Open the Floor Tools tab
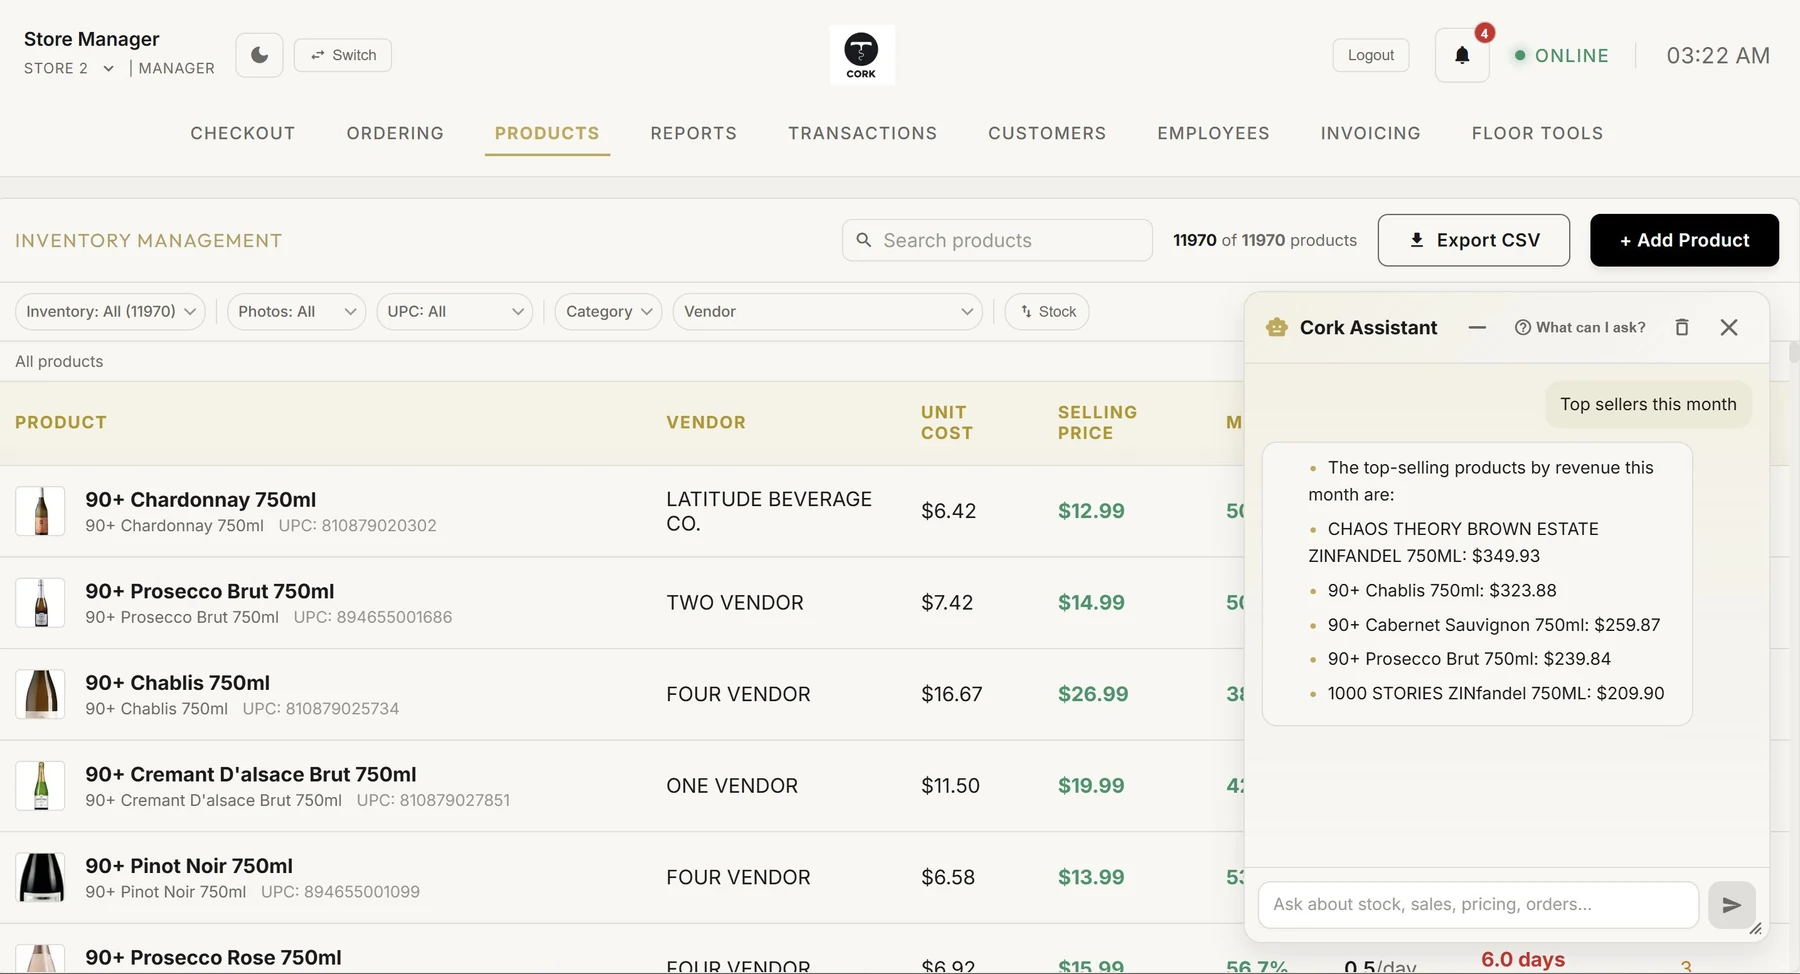The width and height of the screenshot is (1800, 974). pyautogui.click(x=1537, y=133)
